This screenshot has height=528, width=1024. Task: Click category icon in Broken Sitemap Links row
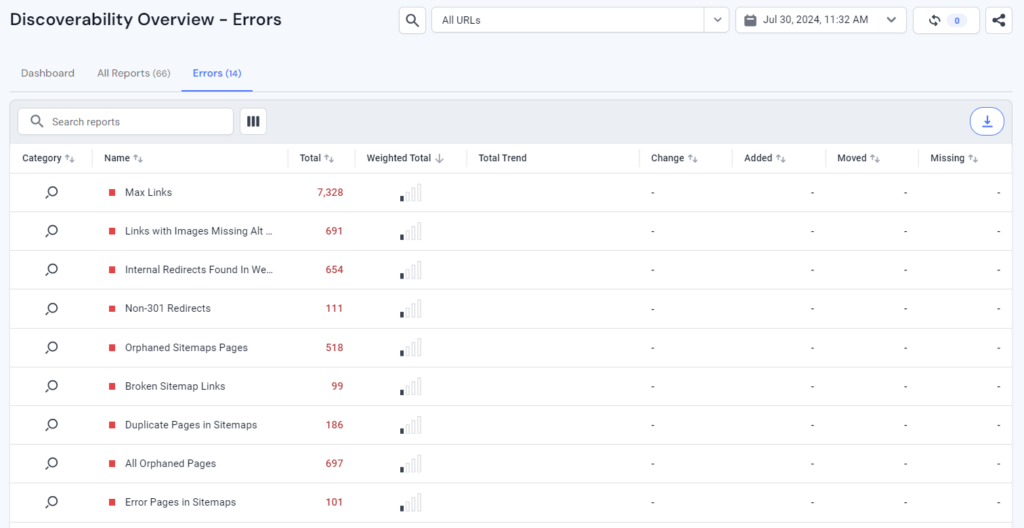52,386
